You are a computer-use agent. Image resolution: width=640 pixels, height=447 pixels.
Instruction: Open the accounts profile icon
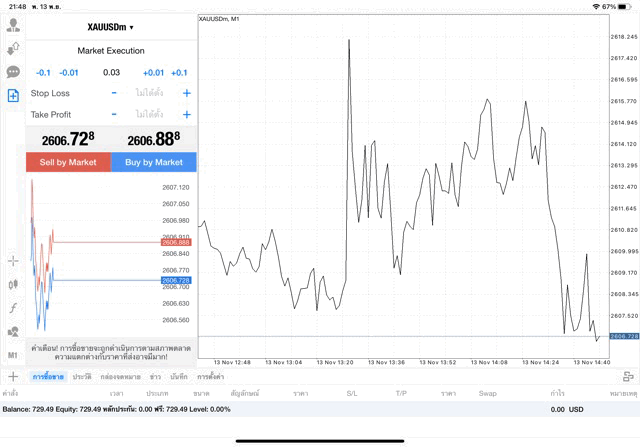pos(13,25)
